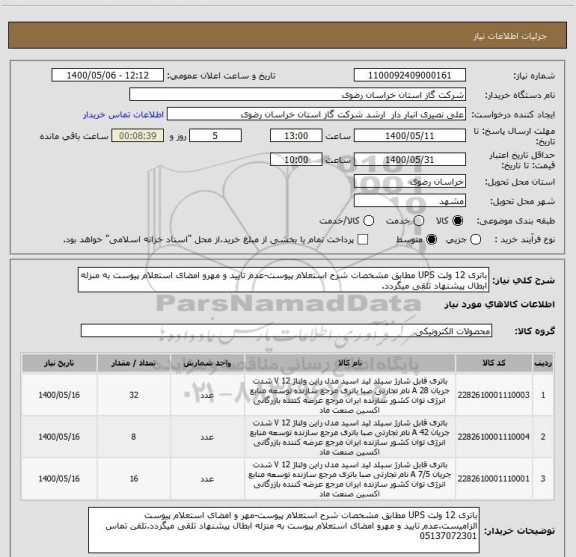Click the price validity date 1400/05/31
The width and height of the screenshot is (576, 557).
(410, 159)
